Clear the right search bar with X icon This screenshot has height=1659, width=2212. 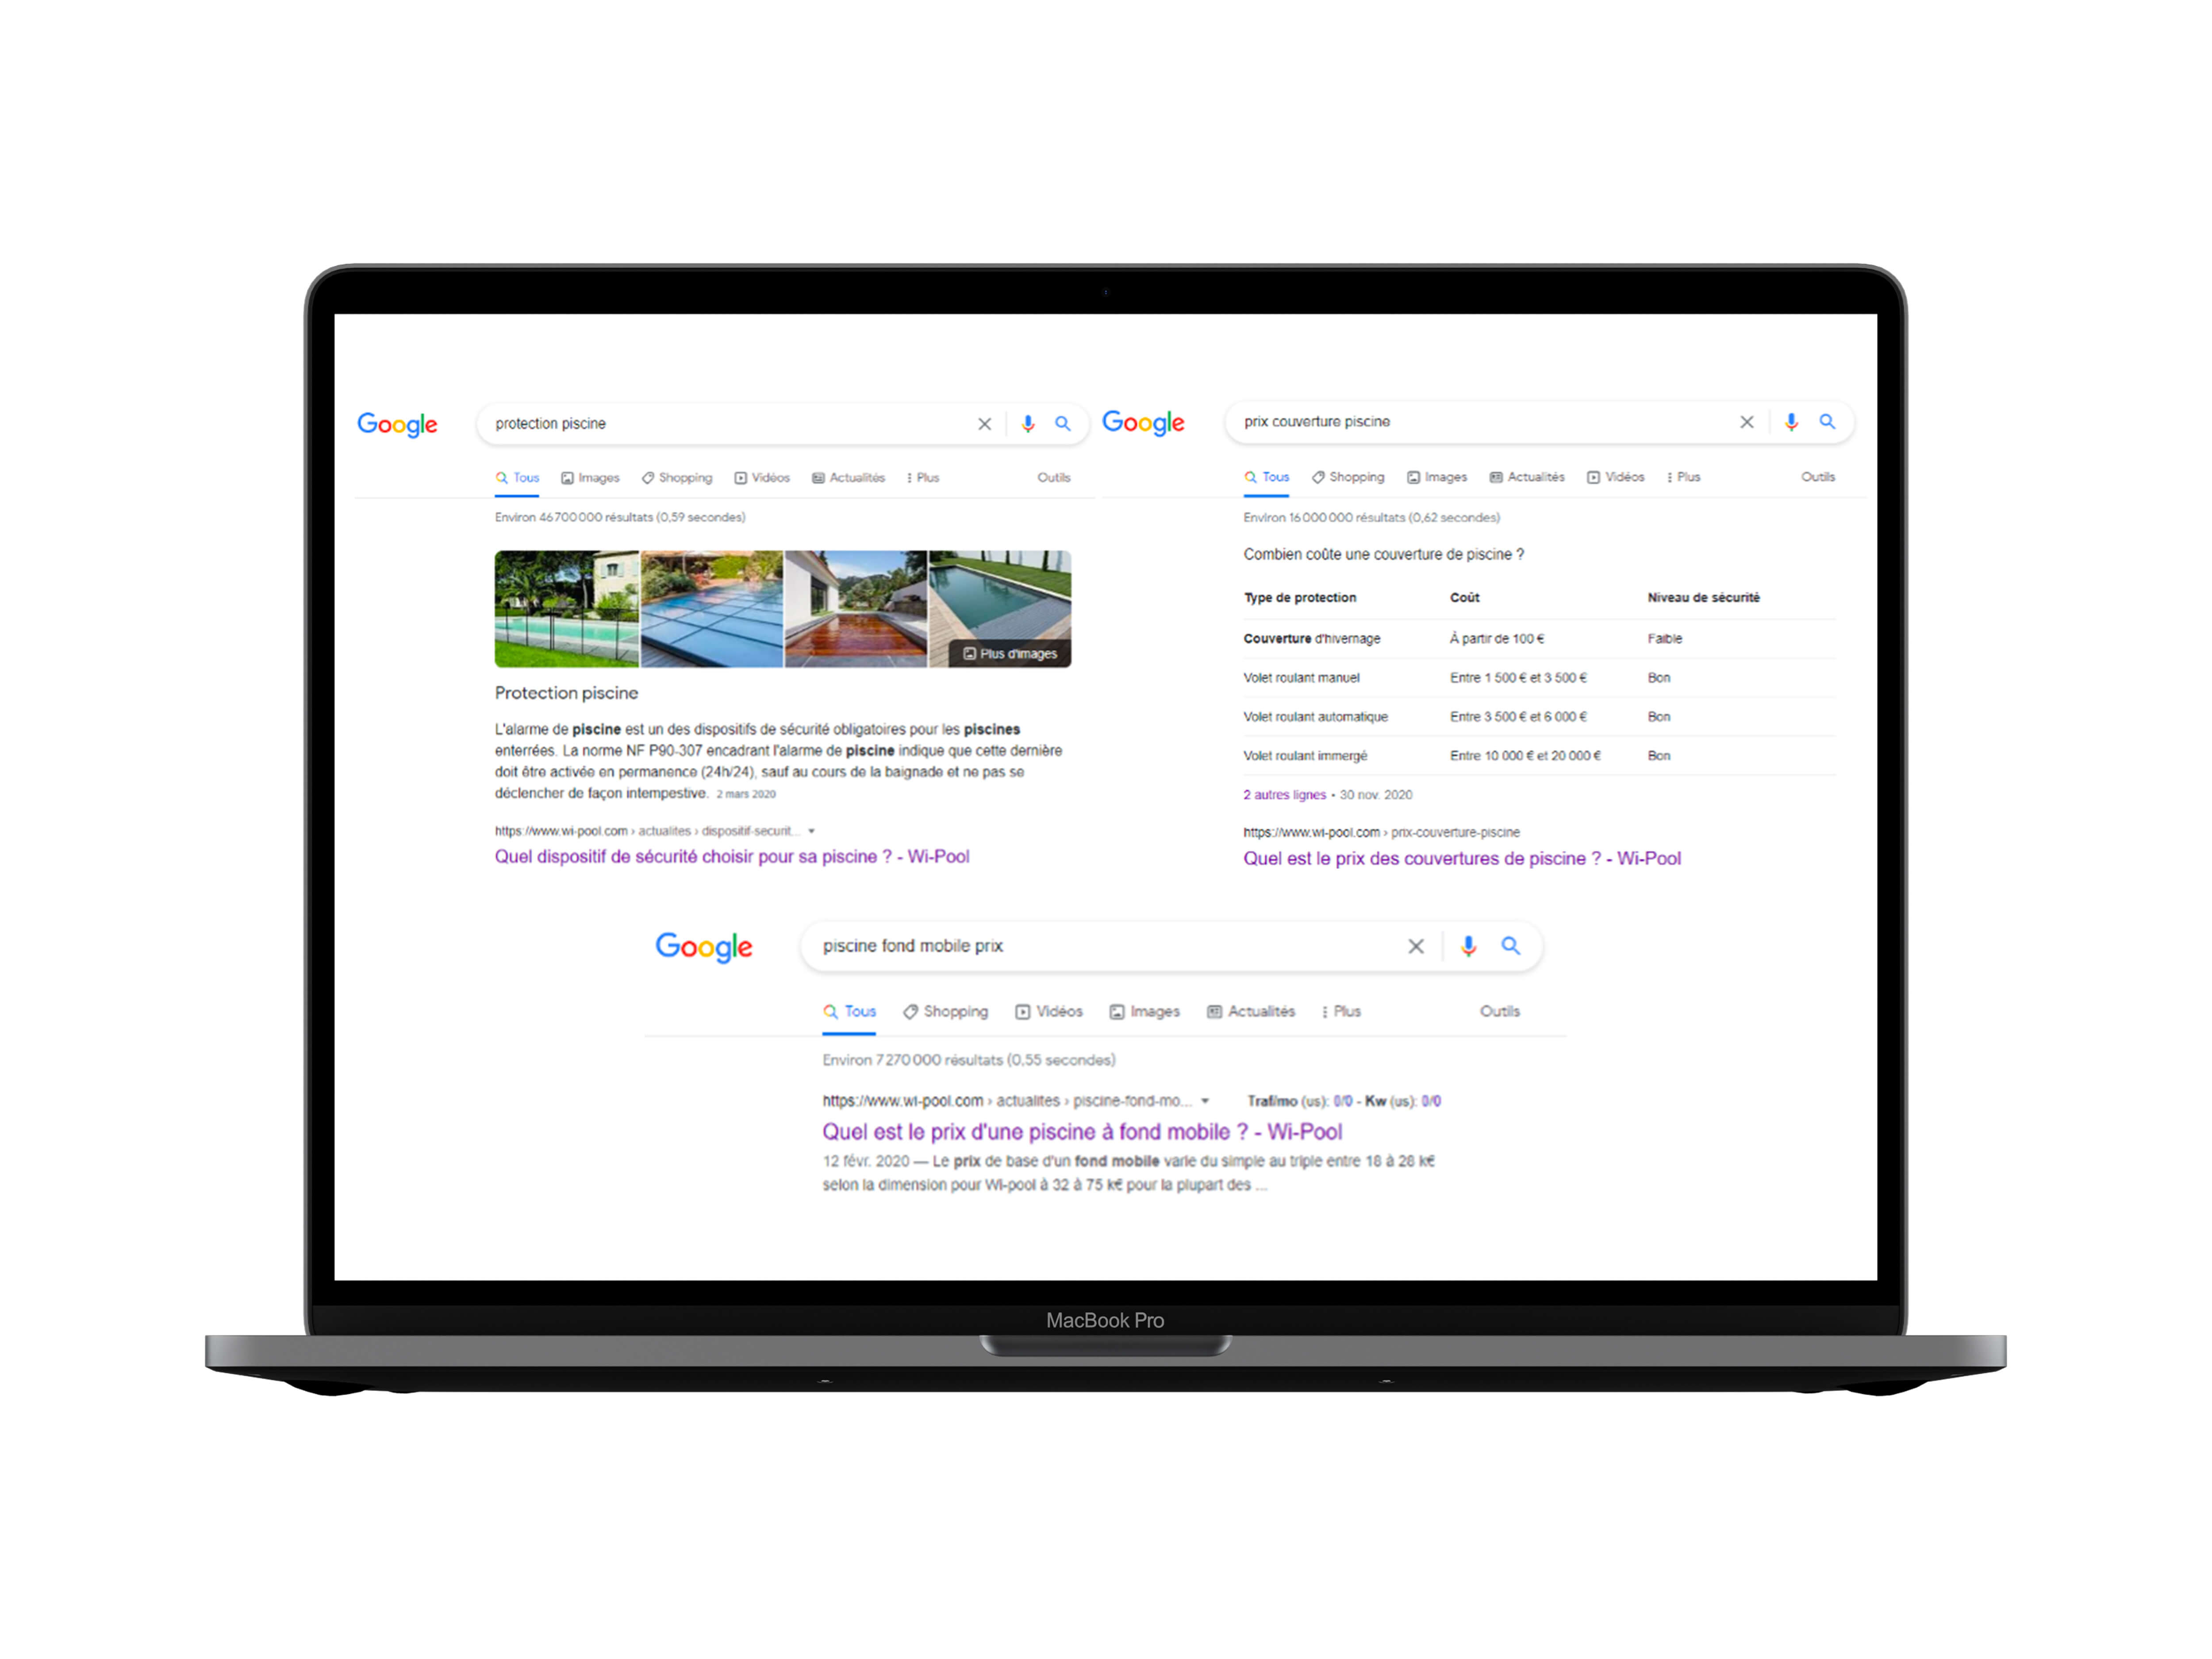(1747, 423)
